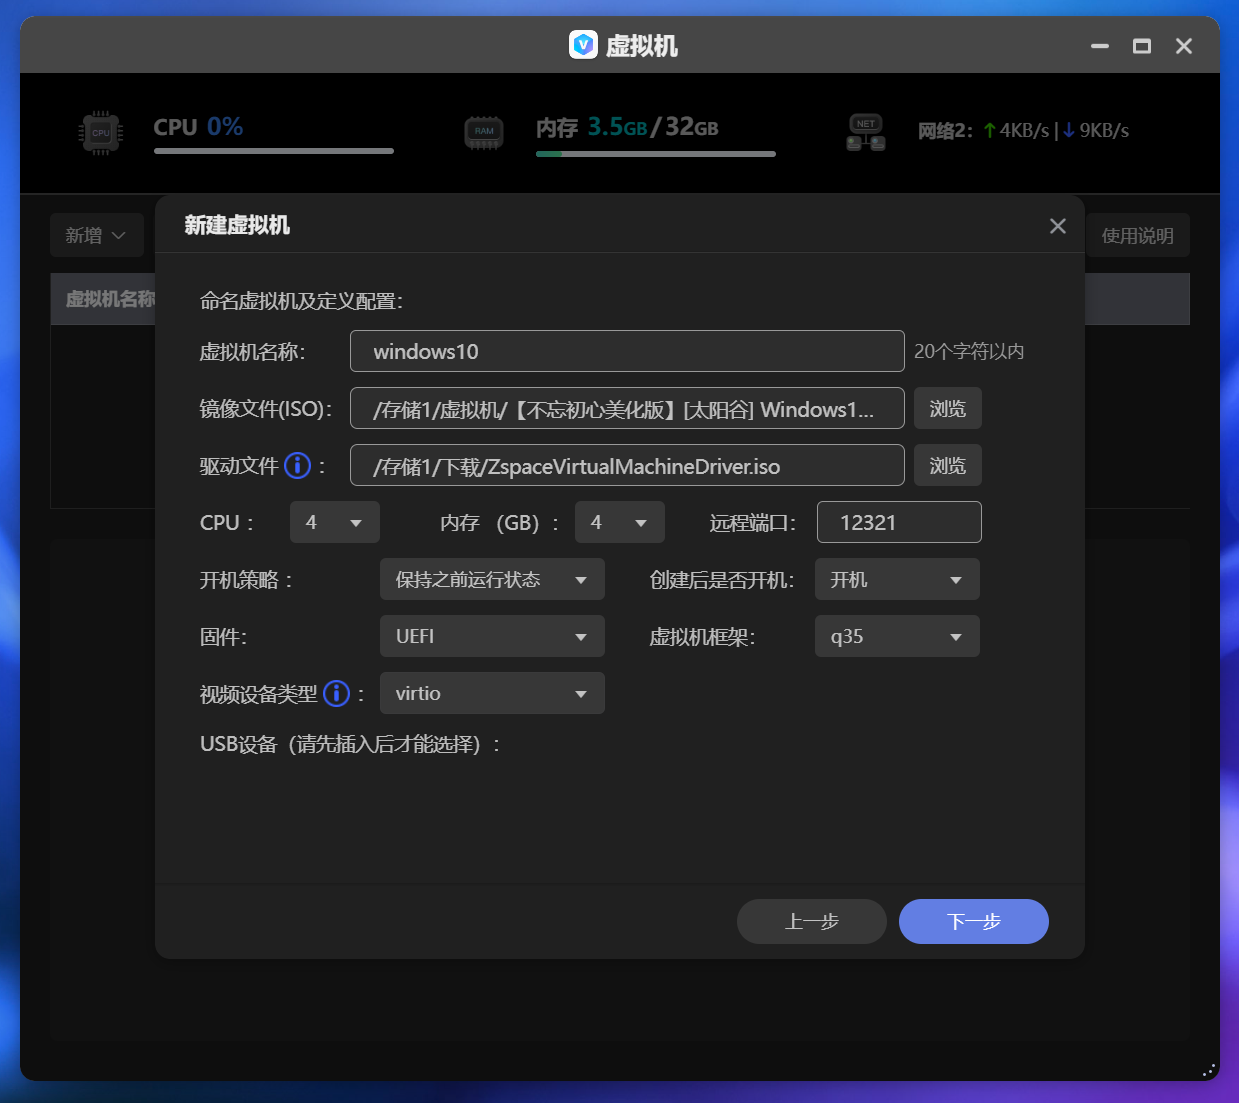The image size is (1239, 1103).
Task: Click the 虚拟机名称 column header
Action: click(110, 299)
